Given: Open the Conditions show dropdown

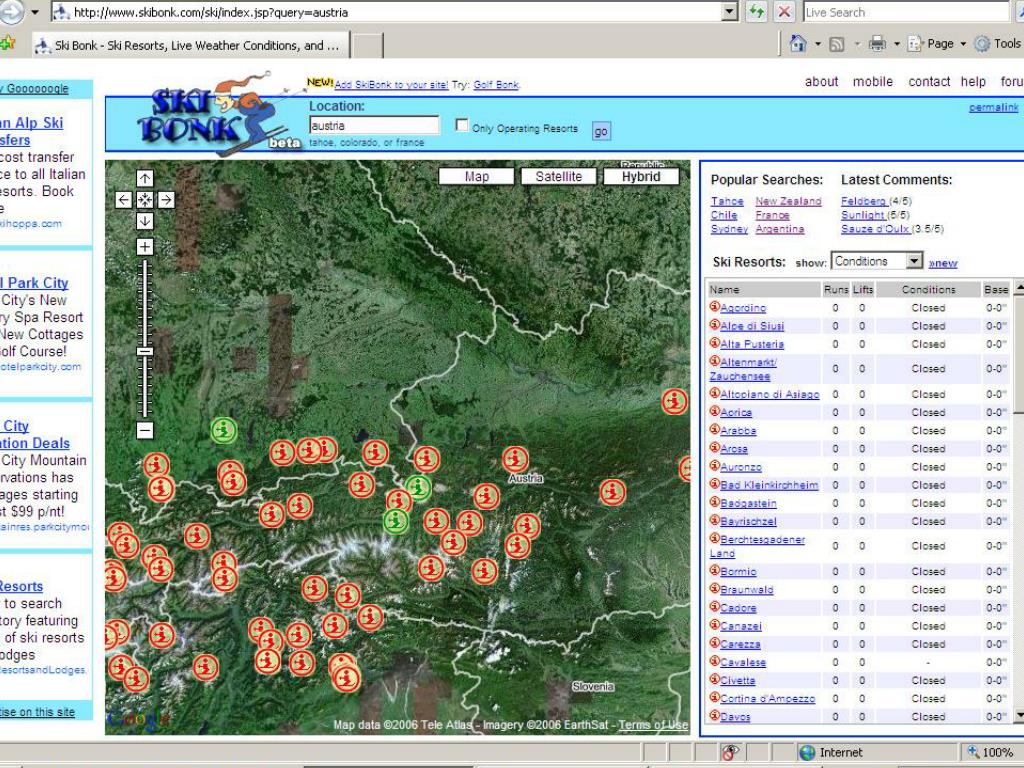Looking at the screenshot, I should tap(876, 261).
